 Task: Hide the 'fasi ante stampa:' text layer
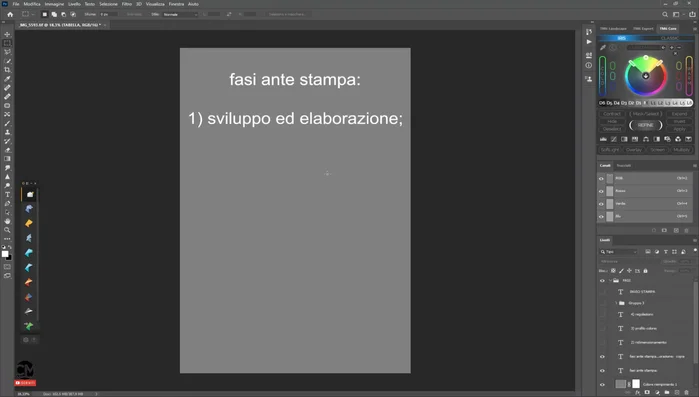coord(602,371)
